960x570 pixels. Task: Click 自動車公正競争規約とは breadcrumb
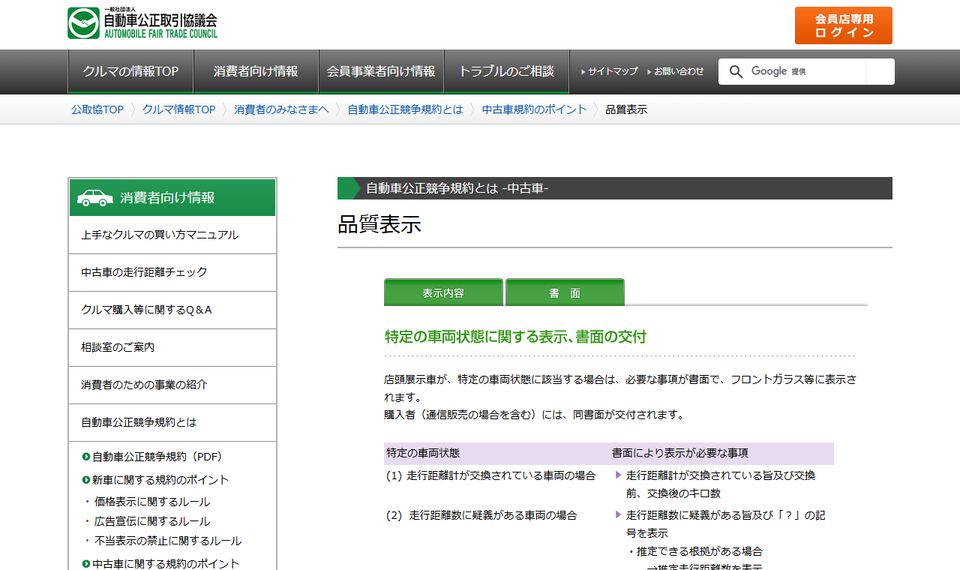405,110
